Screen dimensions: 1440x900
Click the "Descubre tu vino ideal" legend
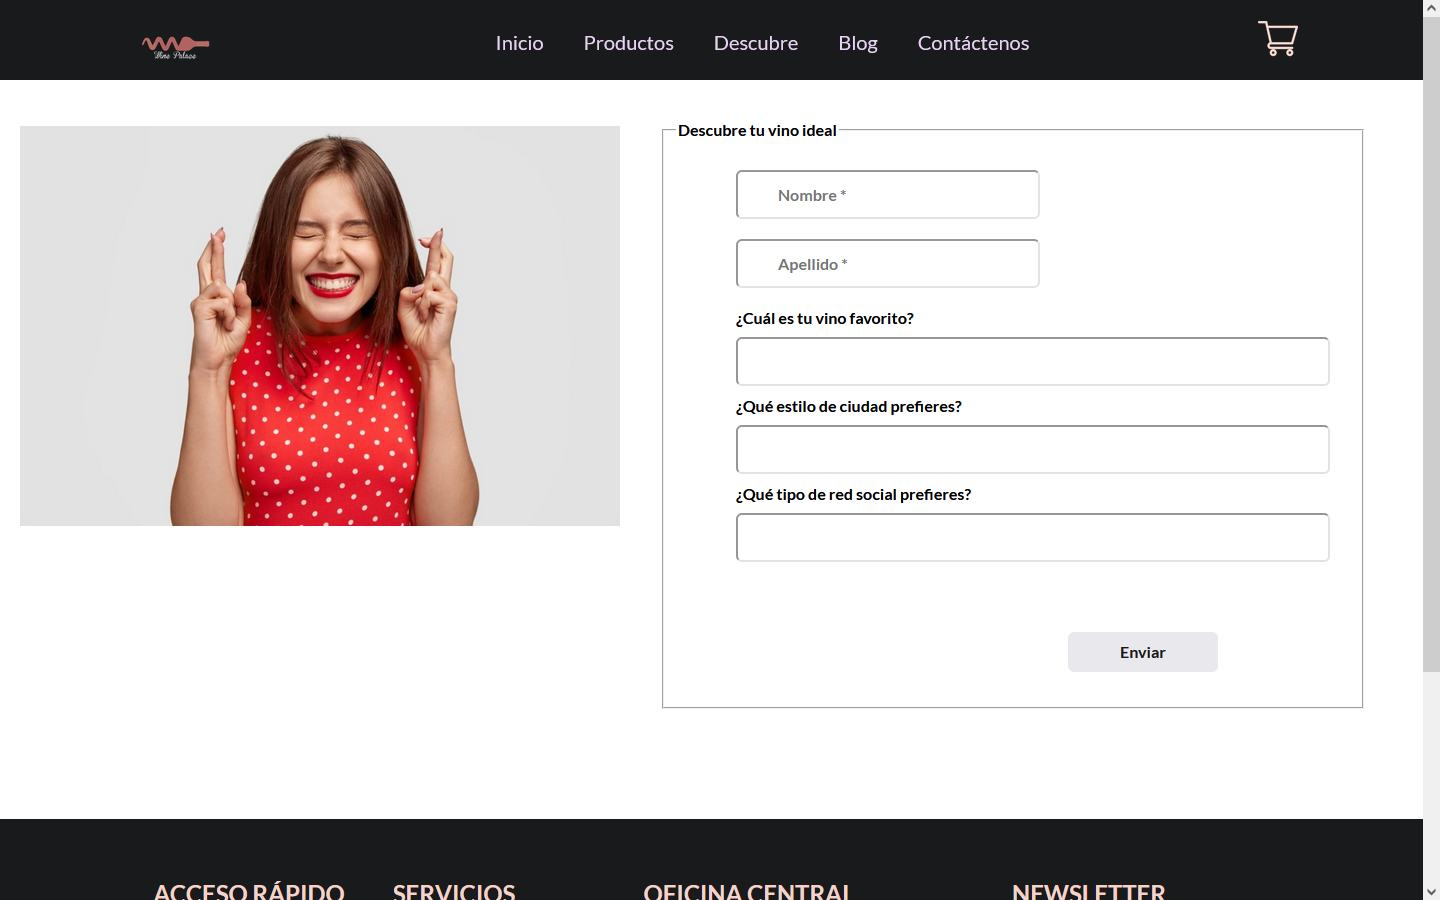757,130
